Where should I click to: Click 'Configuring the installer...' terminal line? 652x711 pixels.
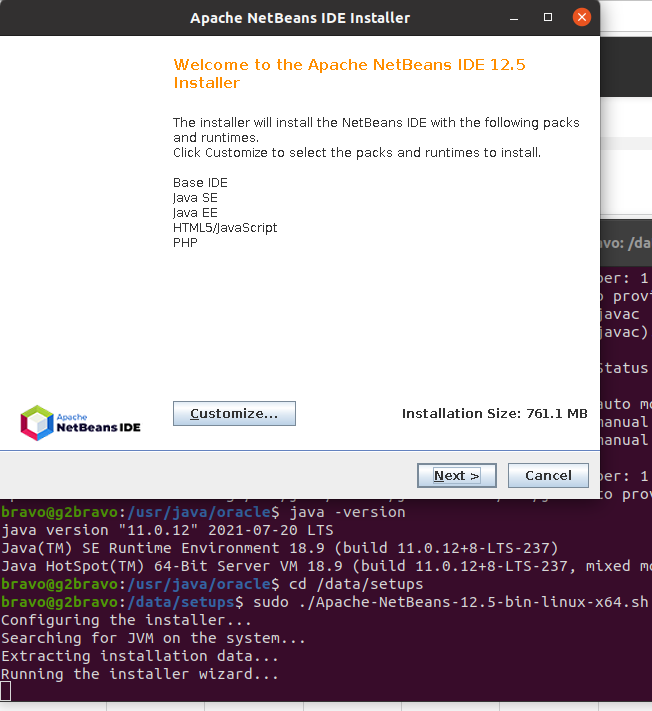(x=126, y=620)
